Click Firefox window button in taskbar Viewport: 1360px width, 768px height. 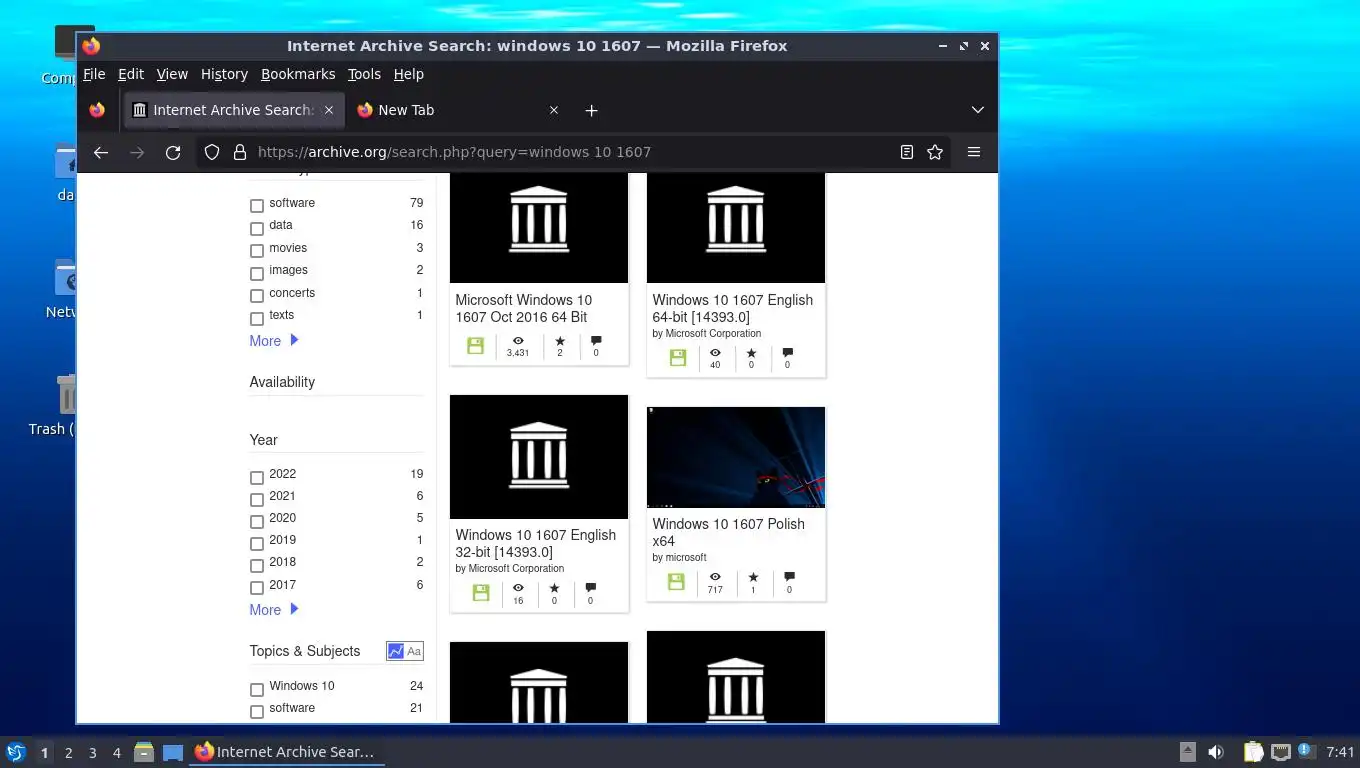(x=286, y=752)
